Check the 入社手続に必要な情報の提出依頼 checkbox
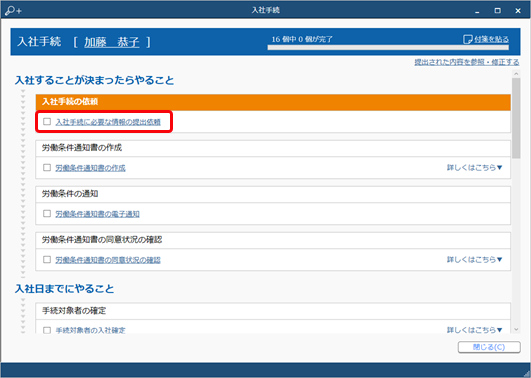The height and width of the screenshot is (378, 531). [47, 122]
